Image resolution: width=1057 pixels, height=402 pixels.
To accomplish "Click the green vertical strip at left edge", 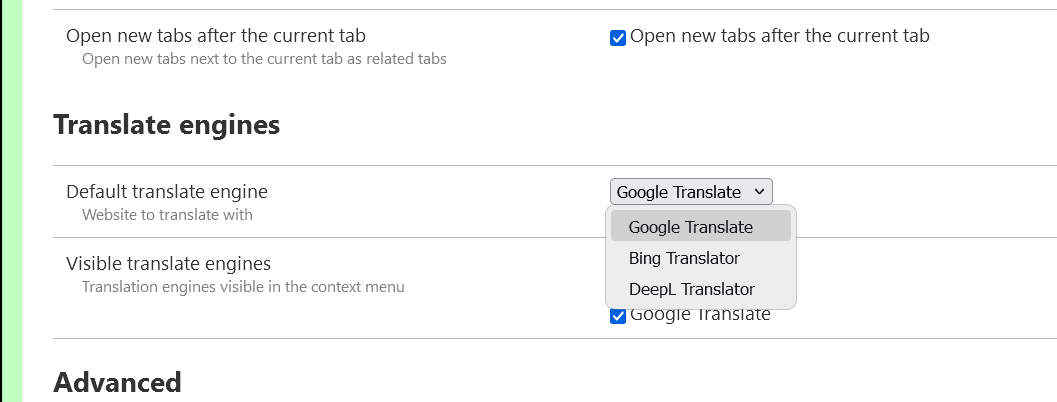I will pos(11,200).
